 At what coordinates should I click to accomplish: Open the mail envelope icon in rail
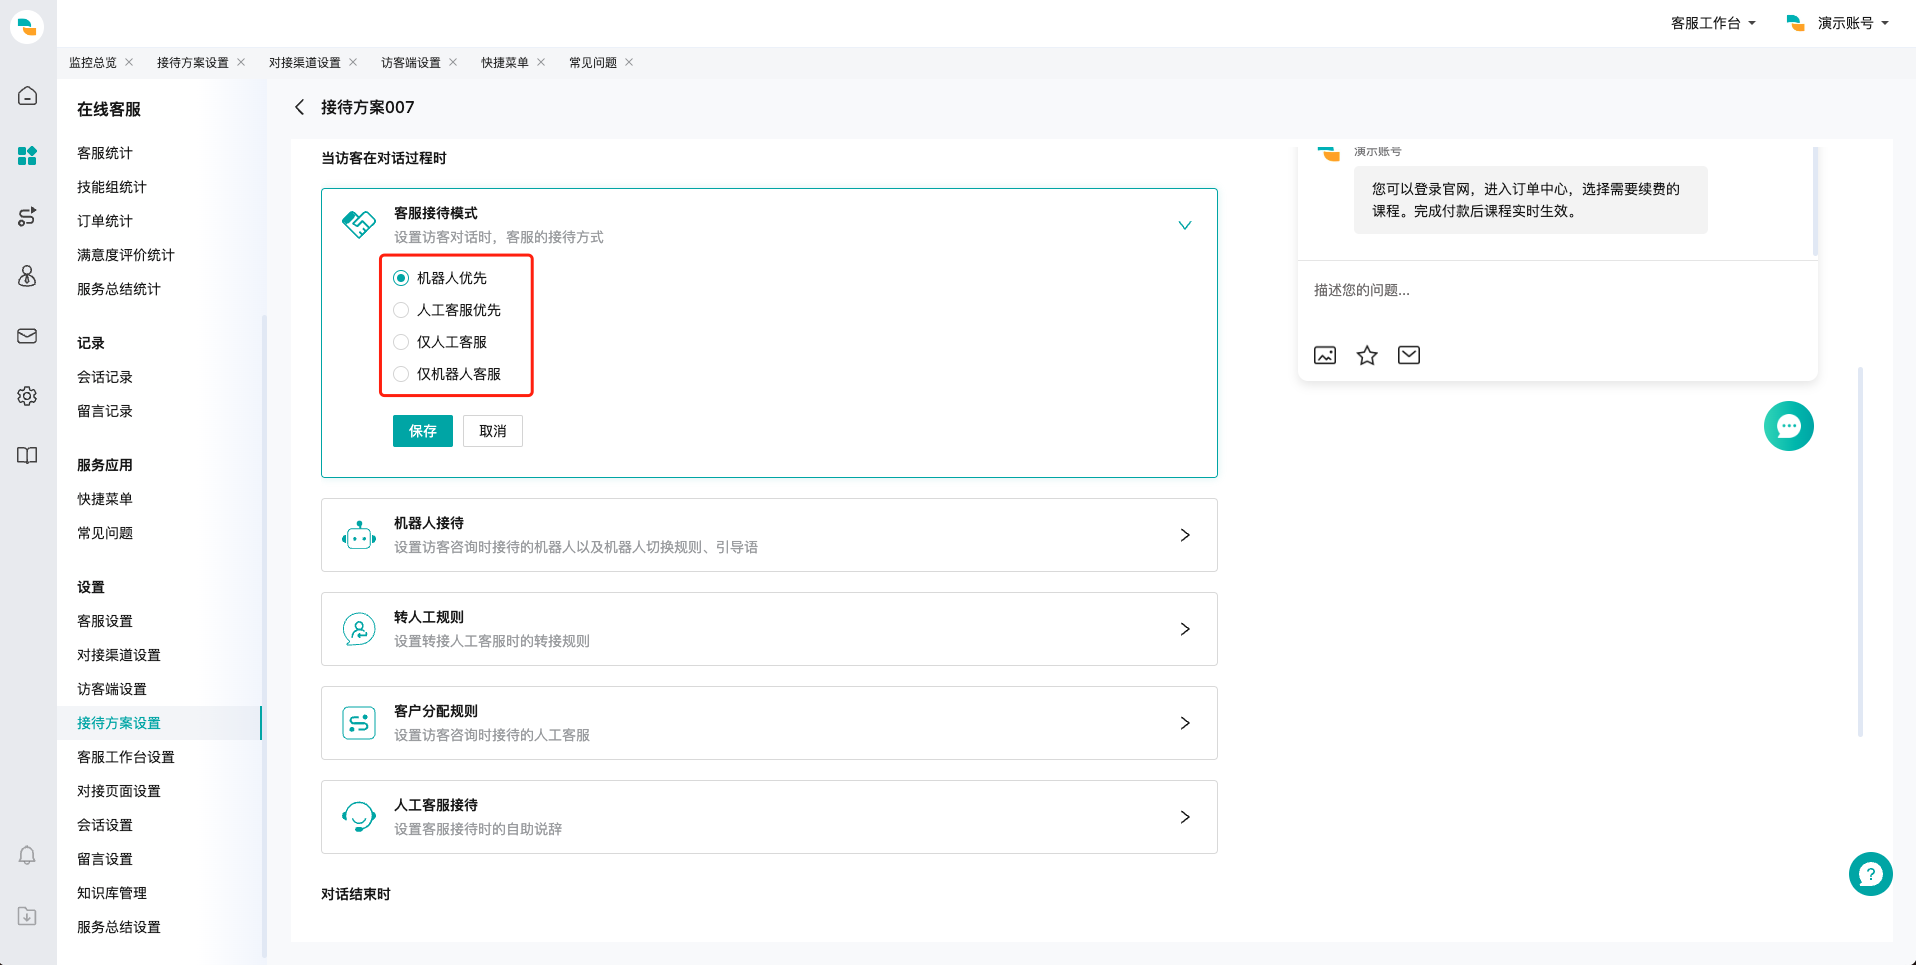27,336
